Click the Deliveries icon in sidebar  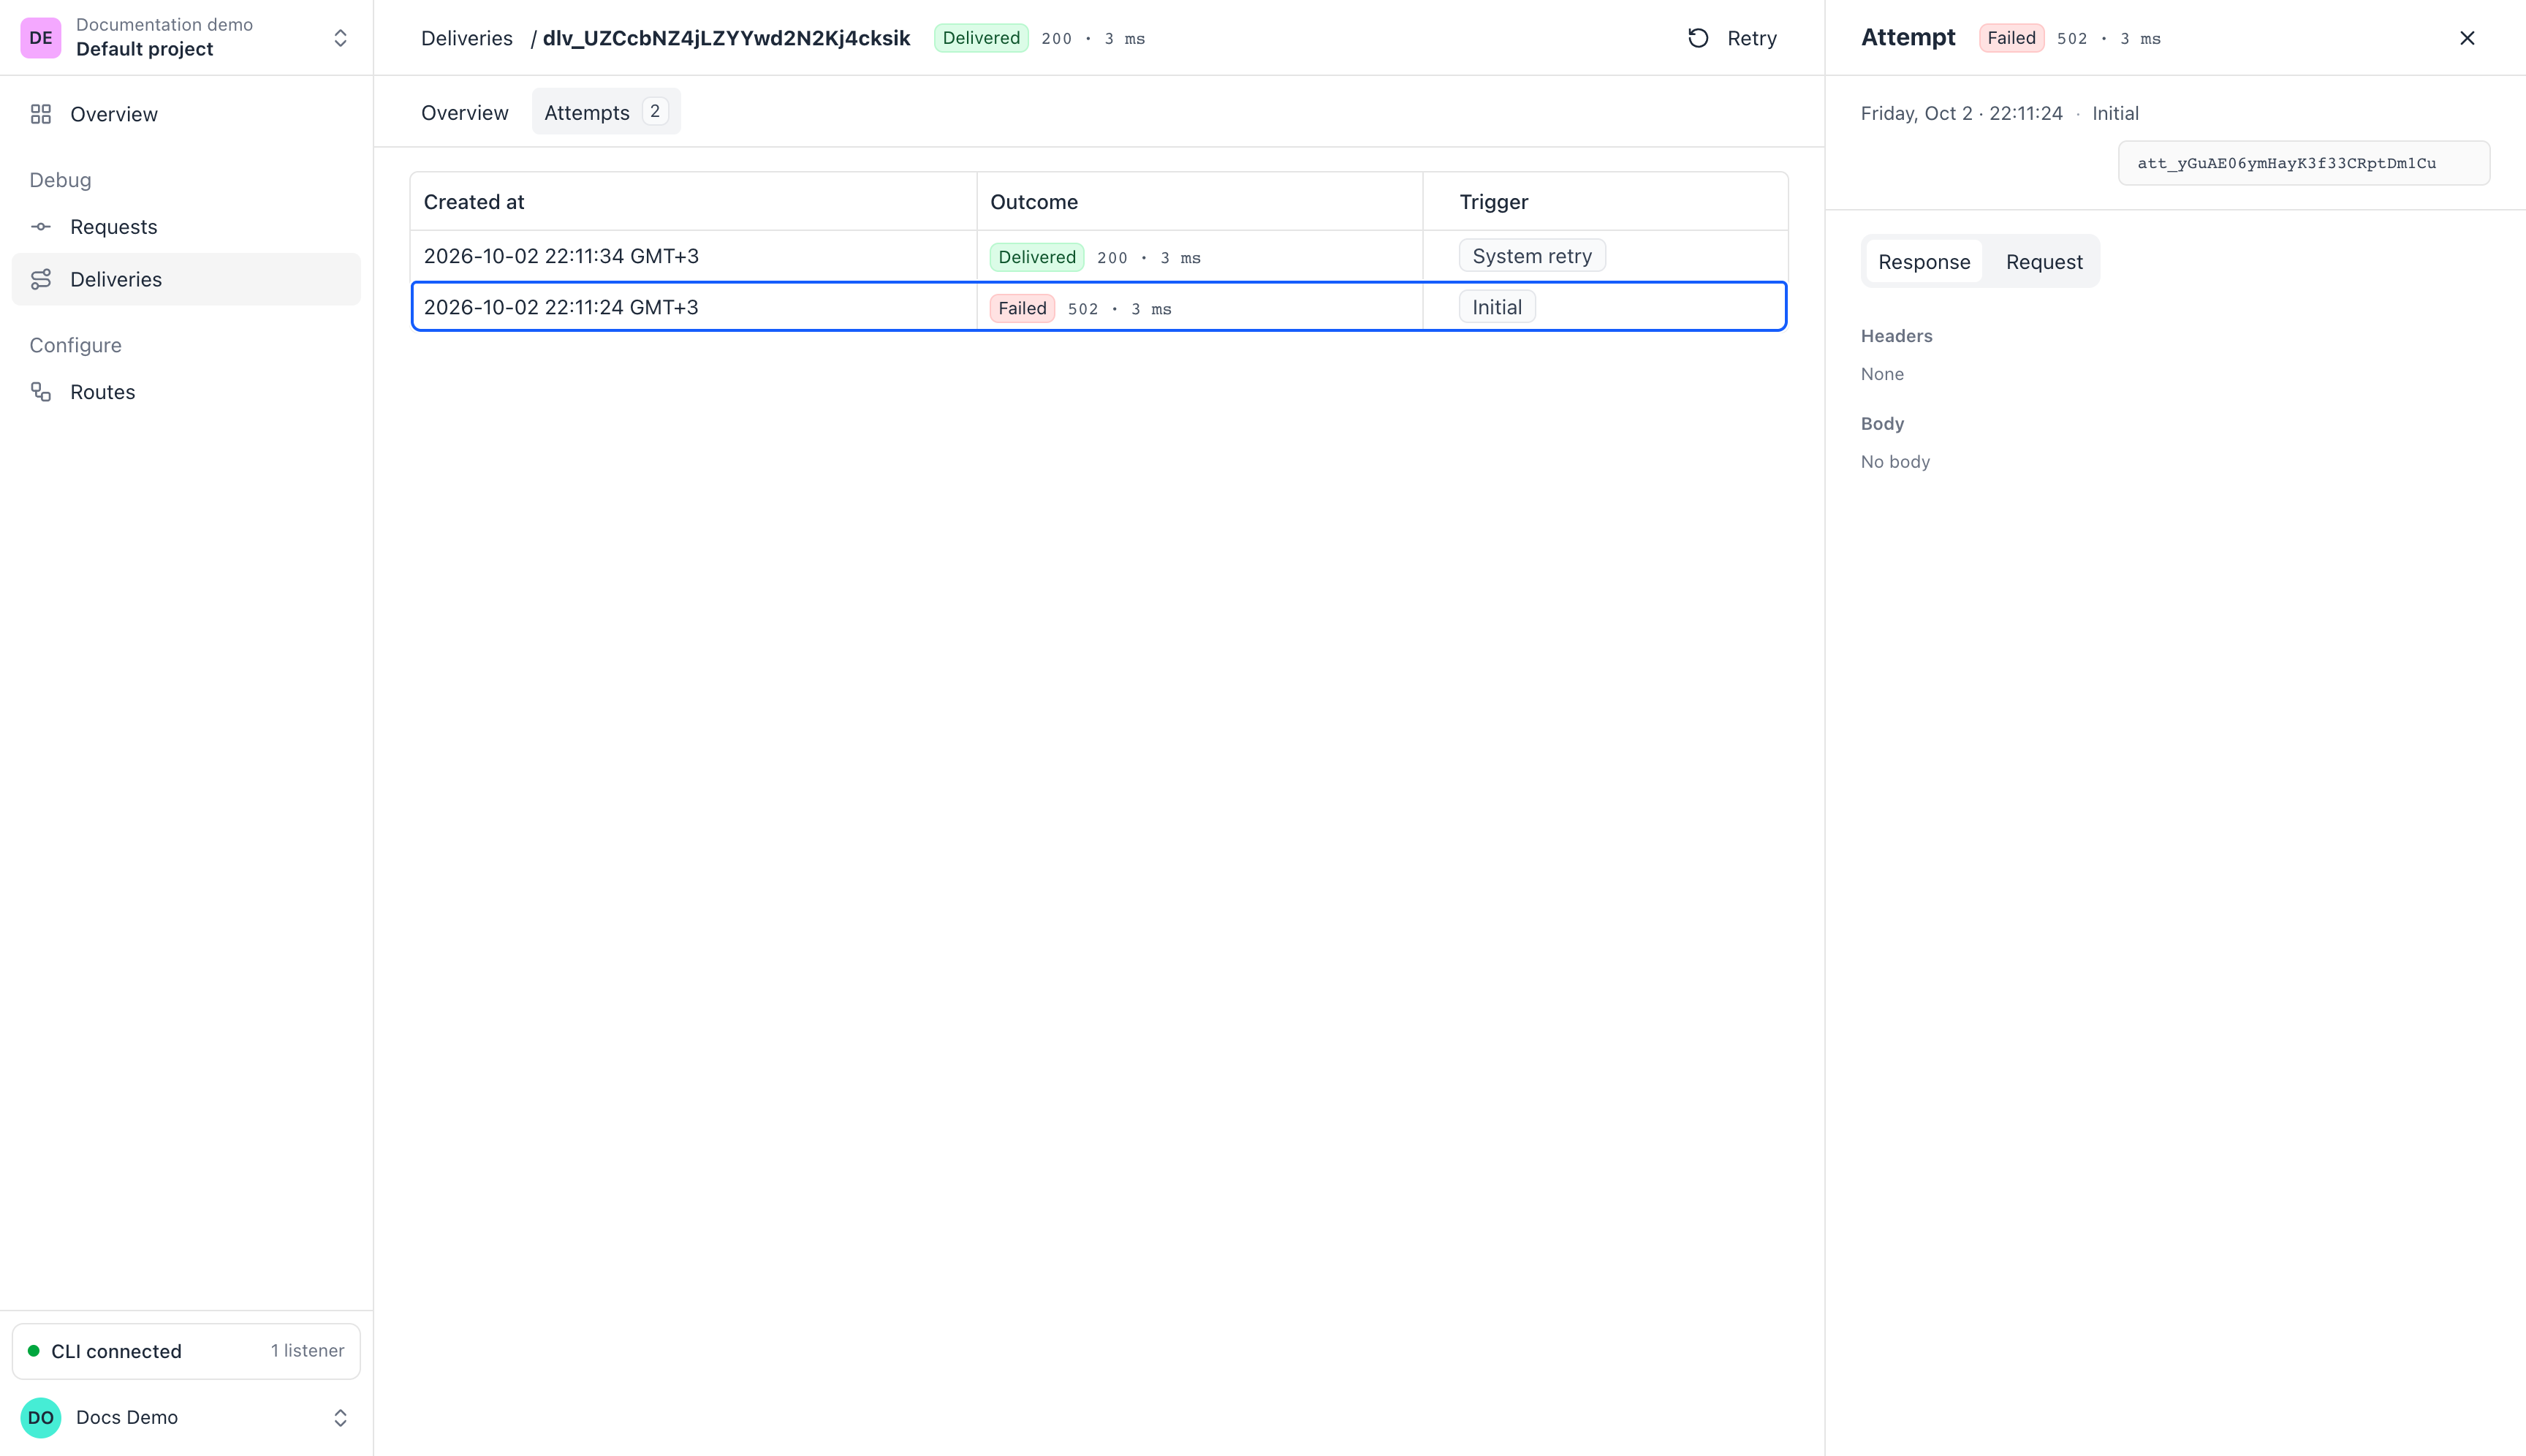coord(41,279)
